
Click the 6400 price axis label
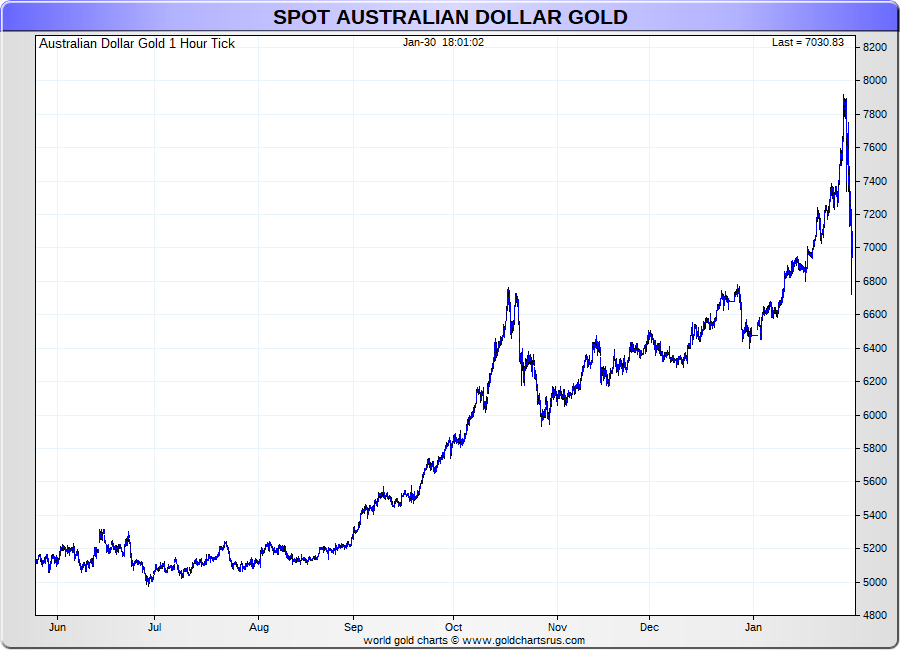pyautogui.click(x=875, y=348)
